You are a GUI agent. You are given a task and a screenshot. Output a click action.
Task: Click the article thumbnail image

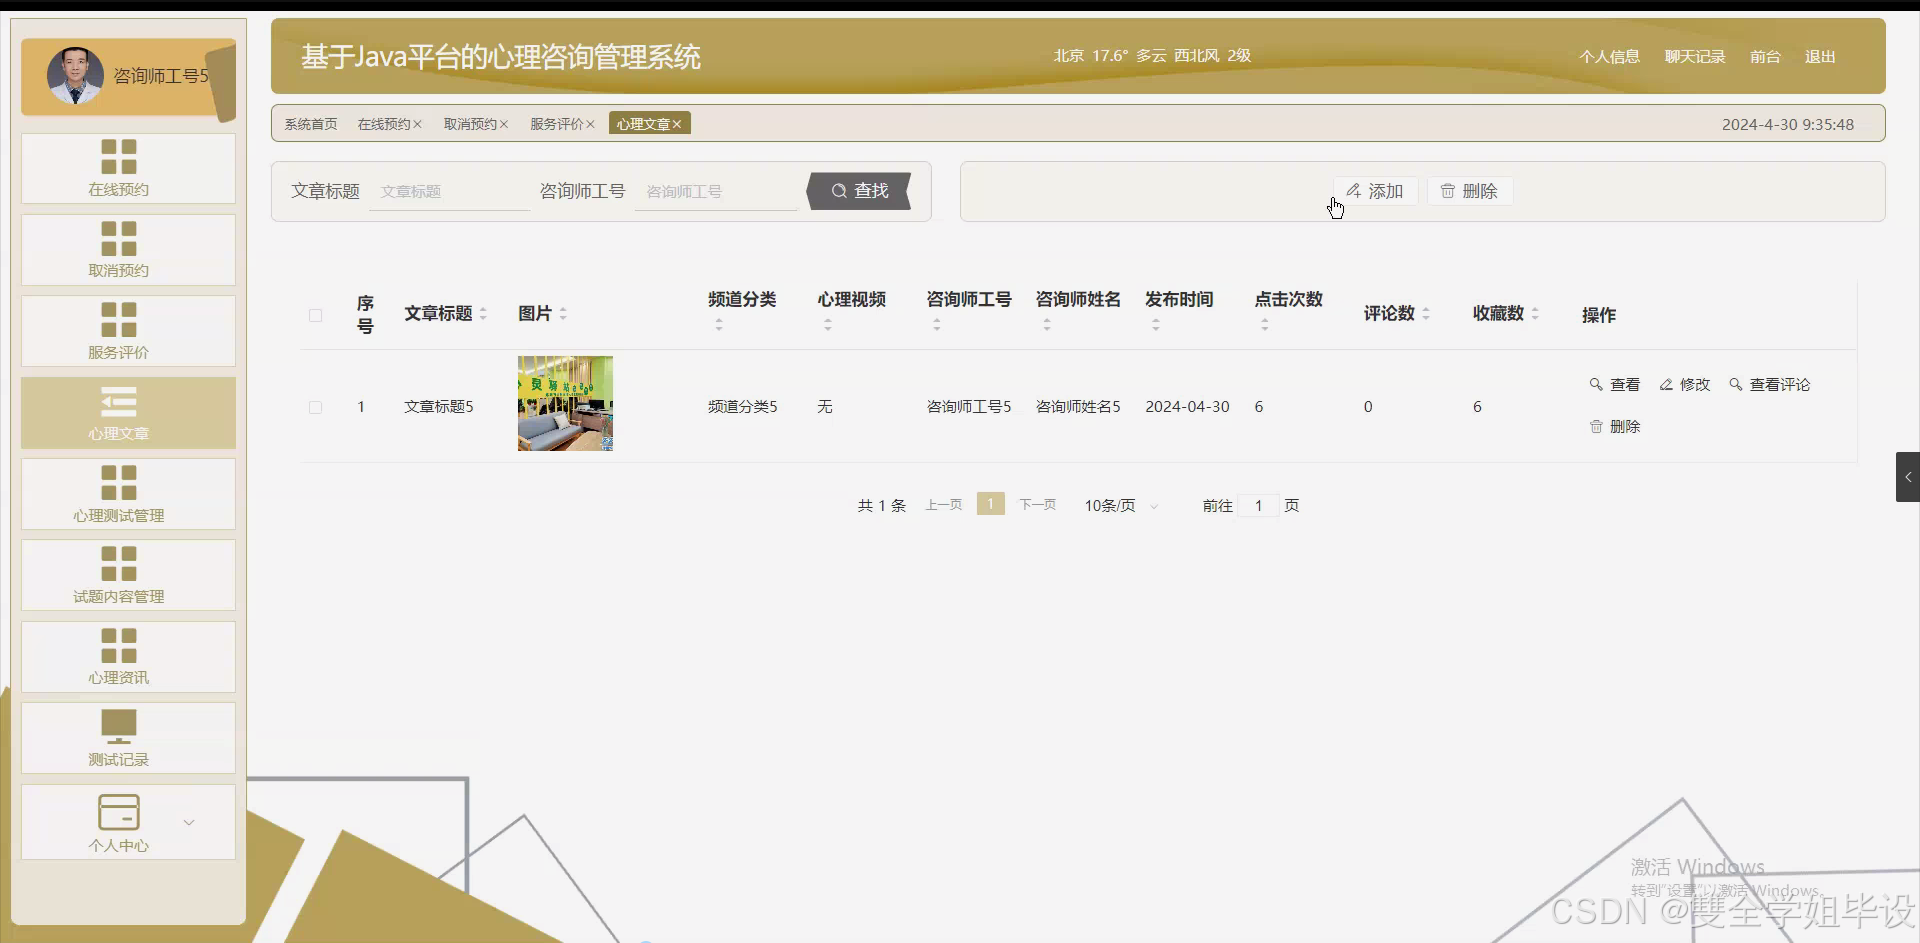click(564, 404)
